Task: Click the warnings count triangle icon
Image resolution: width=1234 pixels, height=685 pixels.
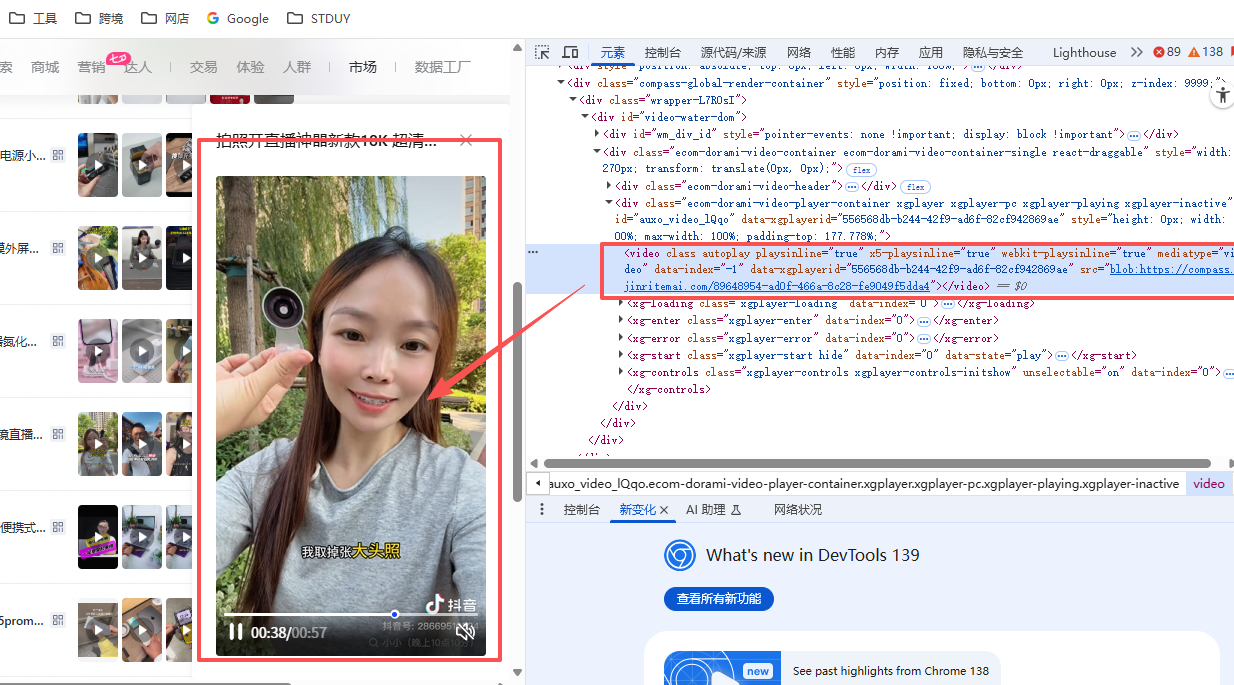Action: pyautogui.click(x=1194, y=52)
